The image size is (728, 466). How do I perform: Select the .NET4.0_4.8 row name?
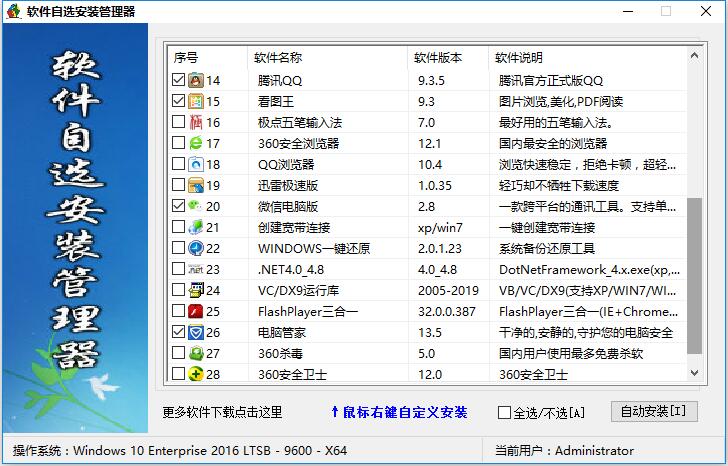(291, 270)
